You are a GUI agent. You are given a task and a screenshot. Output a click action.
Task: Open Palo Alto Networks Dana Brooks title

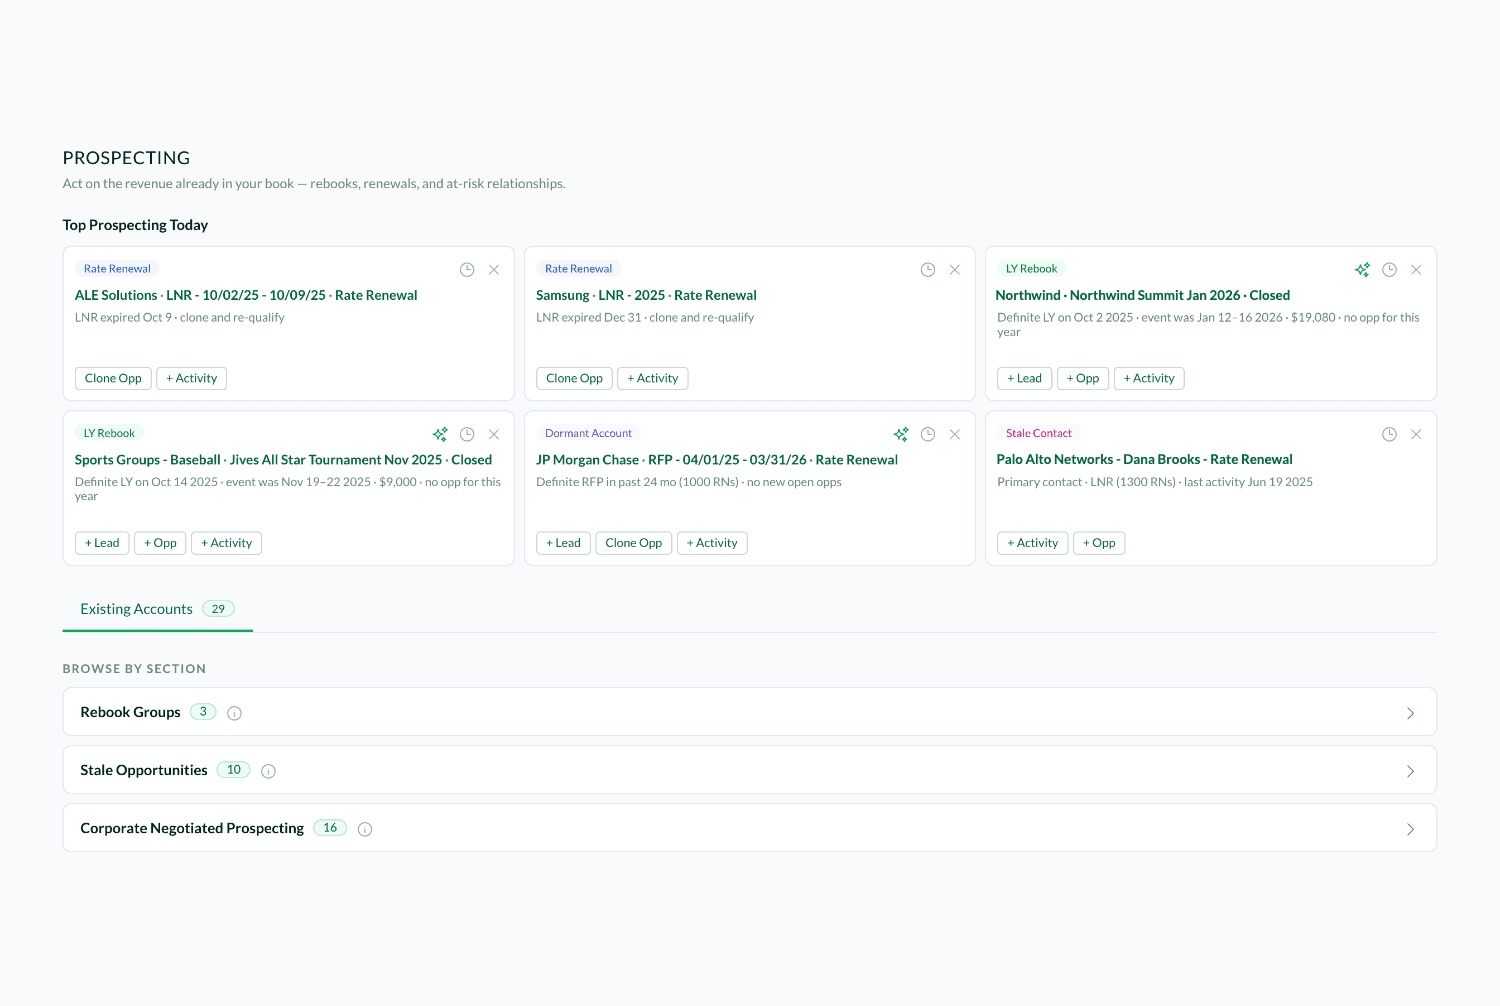1145,460
